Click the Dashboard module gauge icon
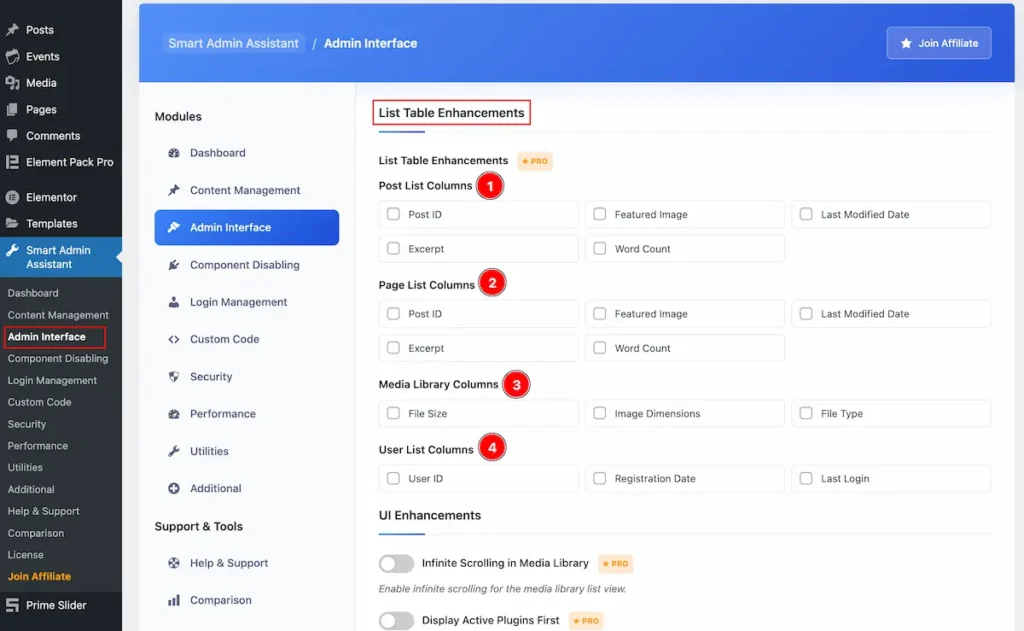Viewport: 1024px width, 631px height. [x=174, y=153]
